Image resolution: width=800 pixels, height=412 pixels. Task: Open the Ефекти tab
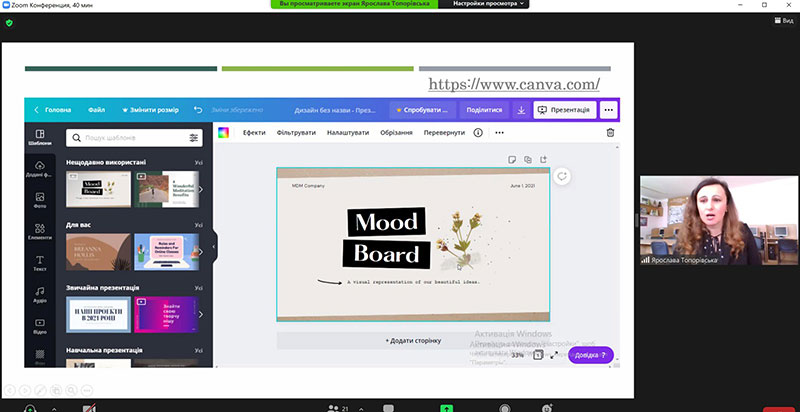pyautogui.click(x=254, y=133)
